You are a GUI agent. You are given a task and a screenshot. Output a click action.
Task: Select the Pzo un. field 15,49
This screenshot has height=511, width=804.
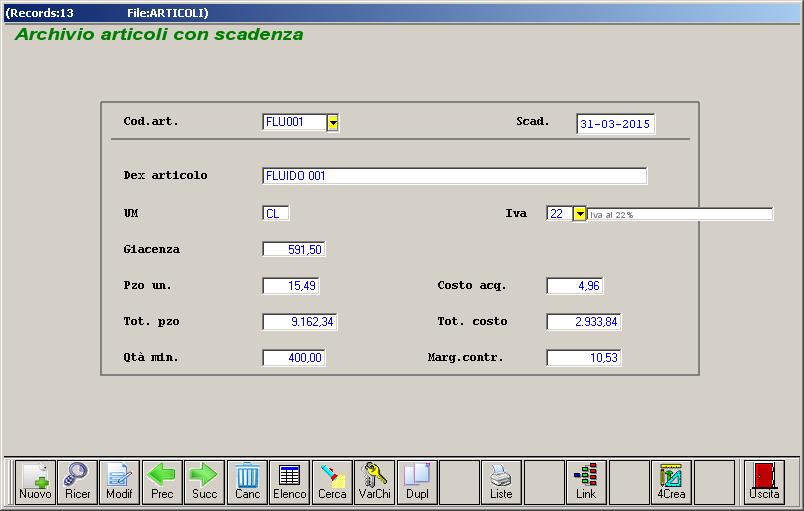tap(291, 285)
